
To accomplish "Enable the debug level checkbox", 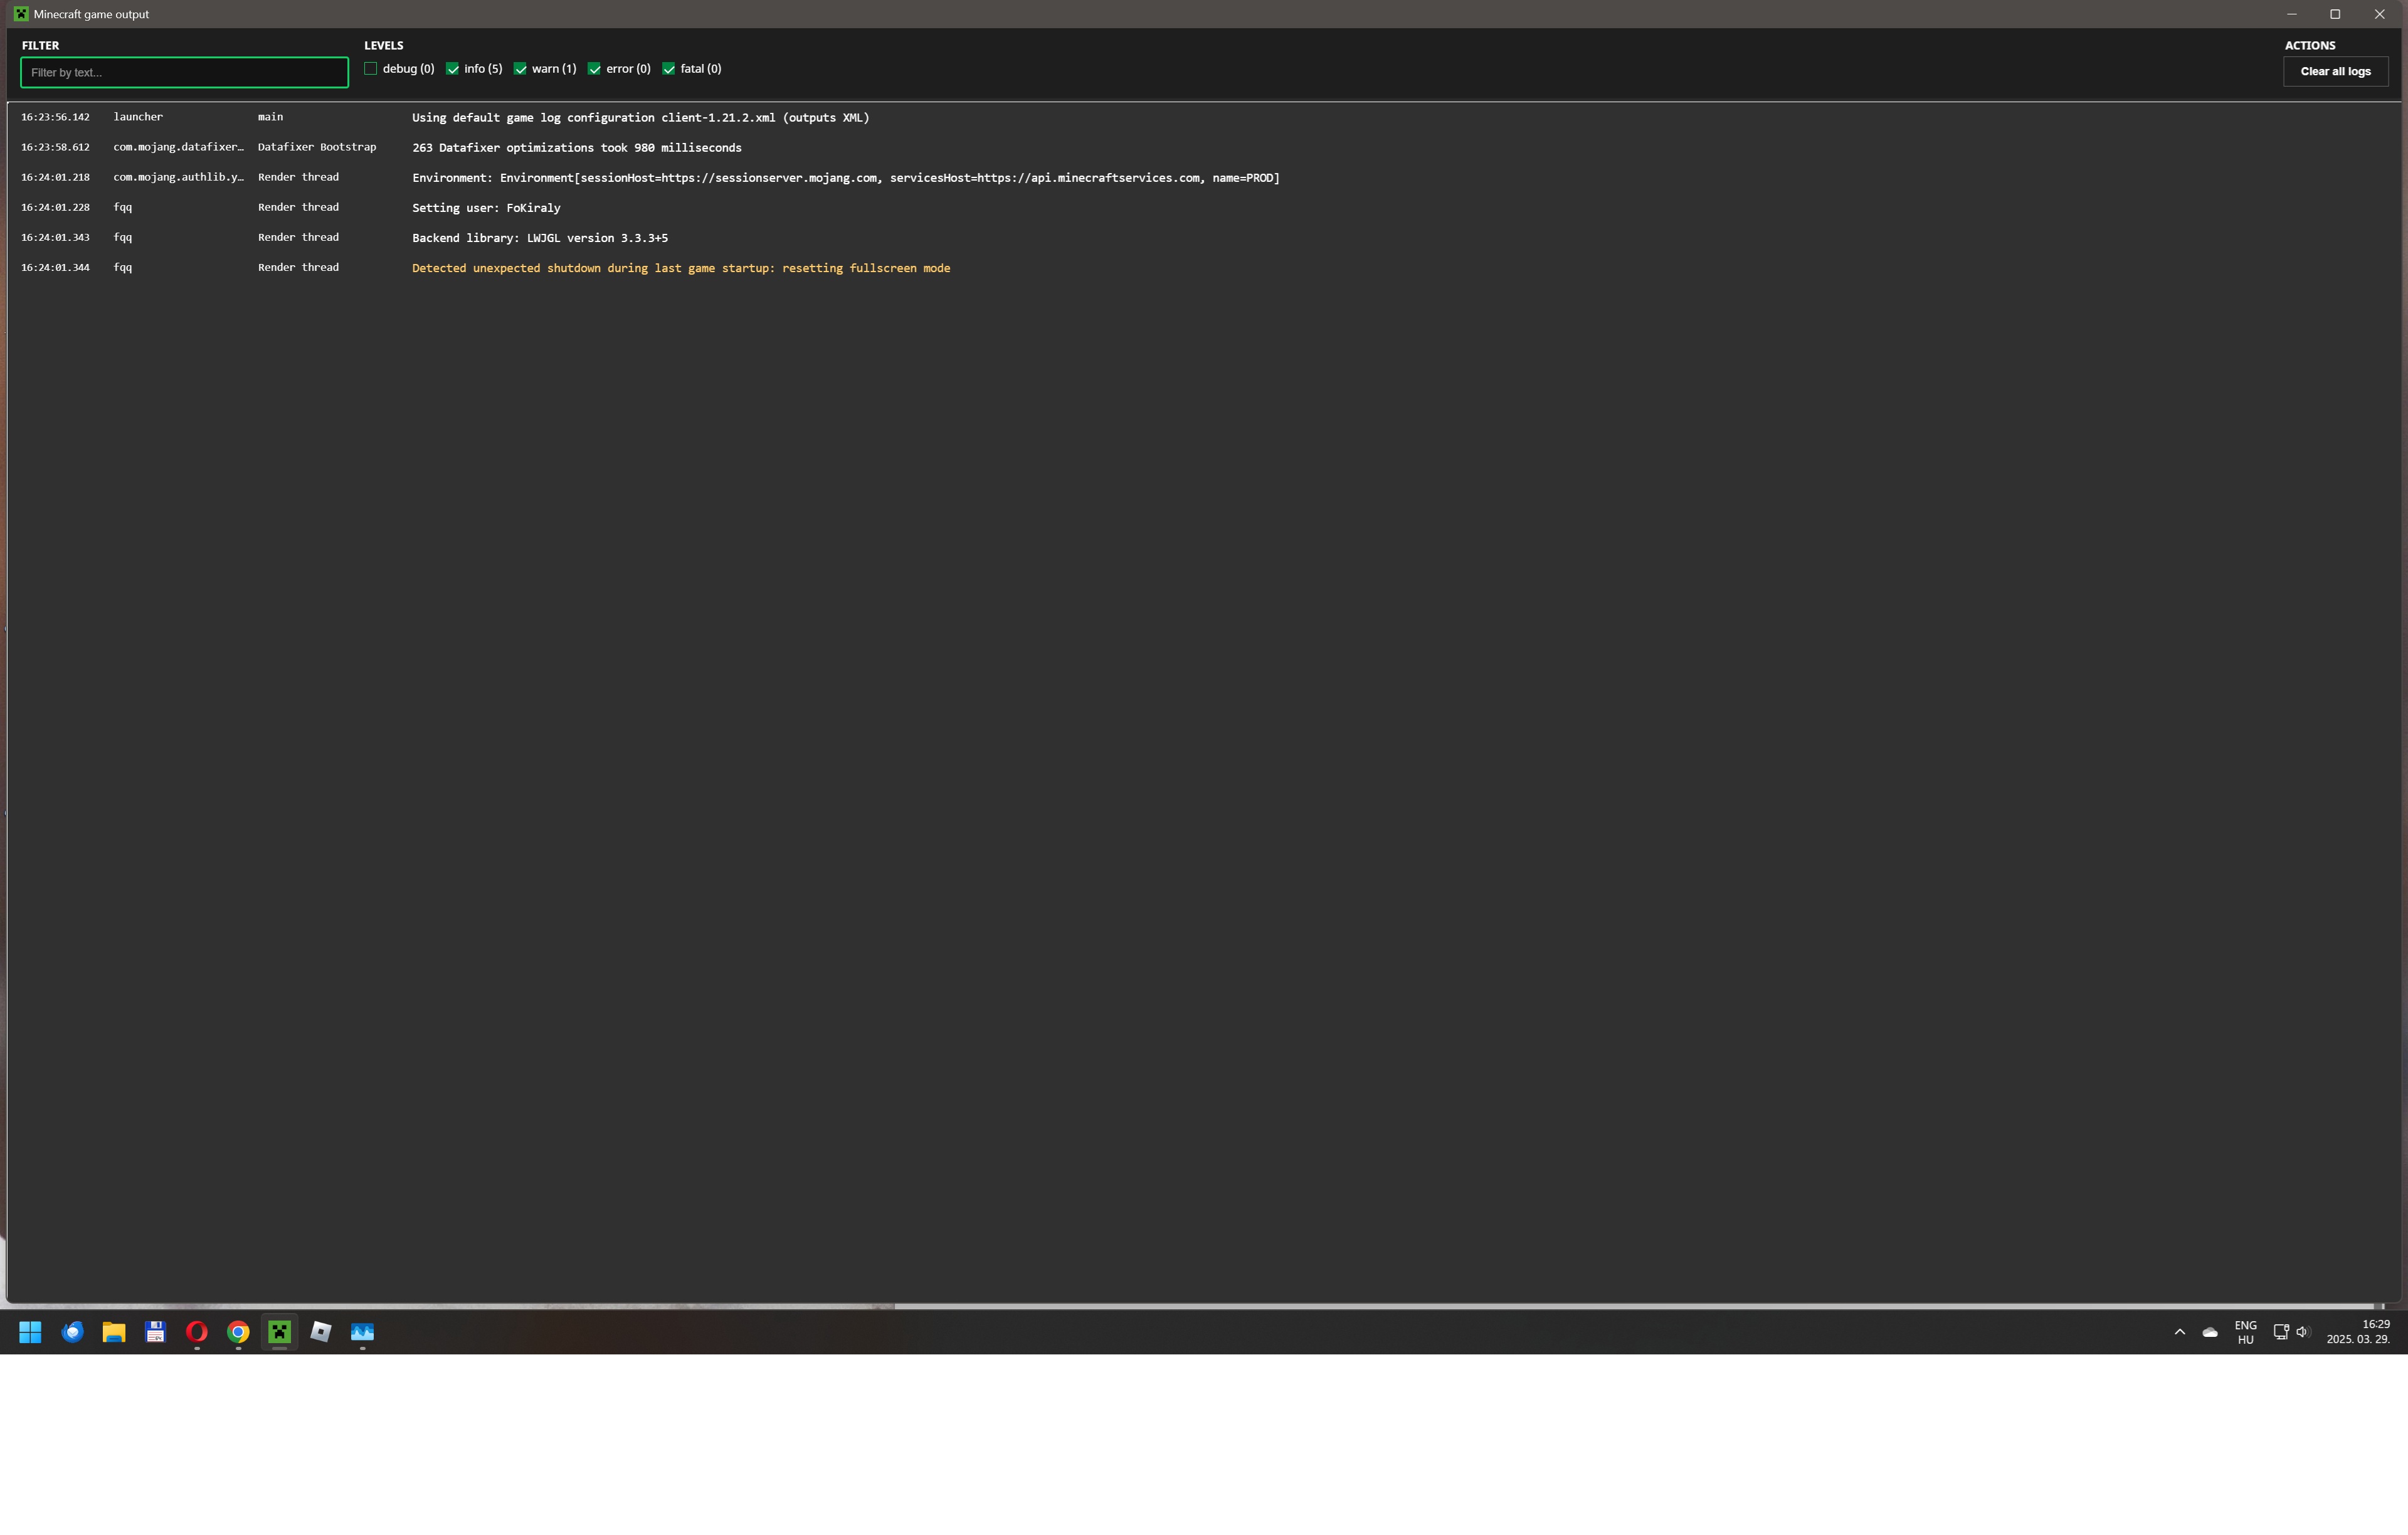I will 371,69.
